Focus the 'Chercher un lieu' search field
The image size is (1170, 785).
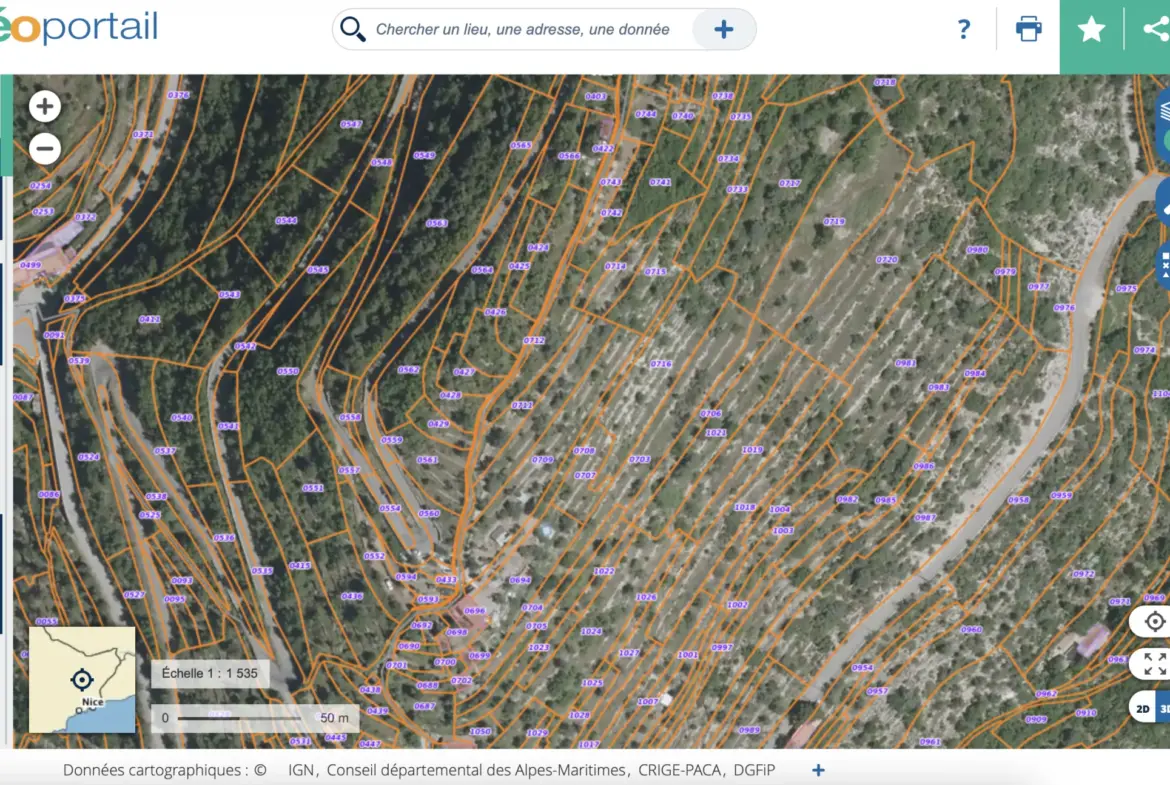[x=522, y=30]
